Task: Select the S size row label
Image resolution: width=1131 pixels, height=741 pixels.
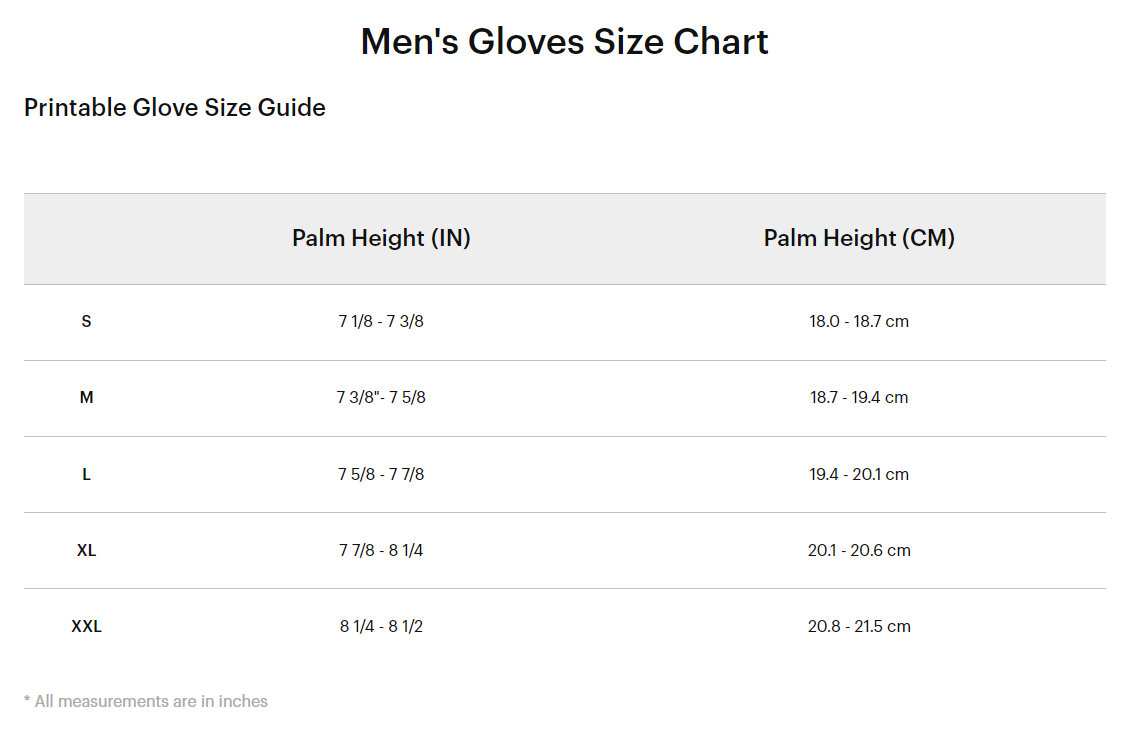Action: pos(87,322)
